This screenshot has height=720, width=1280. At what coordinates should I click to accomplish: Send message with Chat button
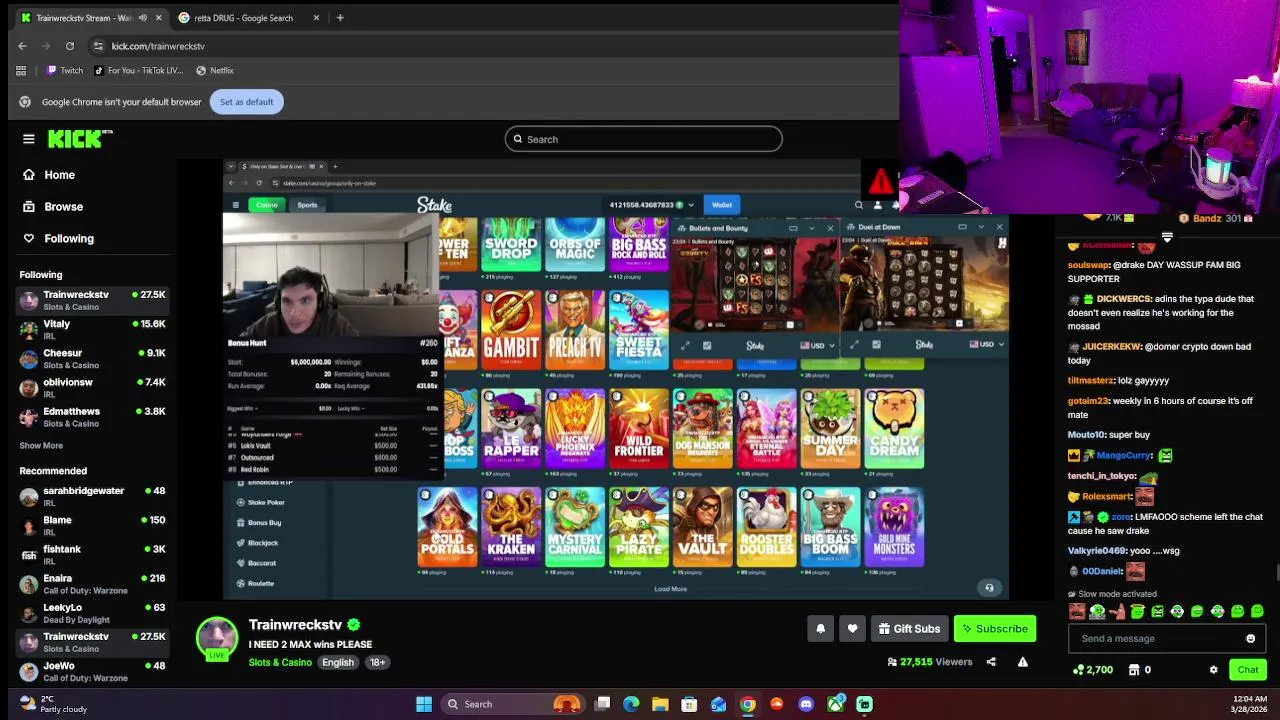click(x=1248, y=670)
